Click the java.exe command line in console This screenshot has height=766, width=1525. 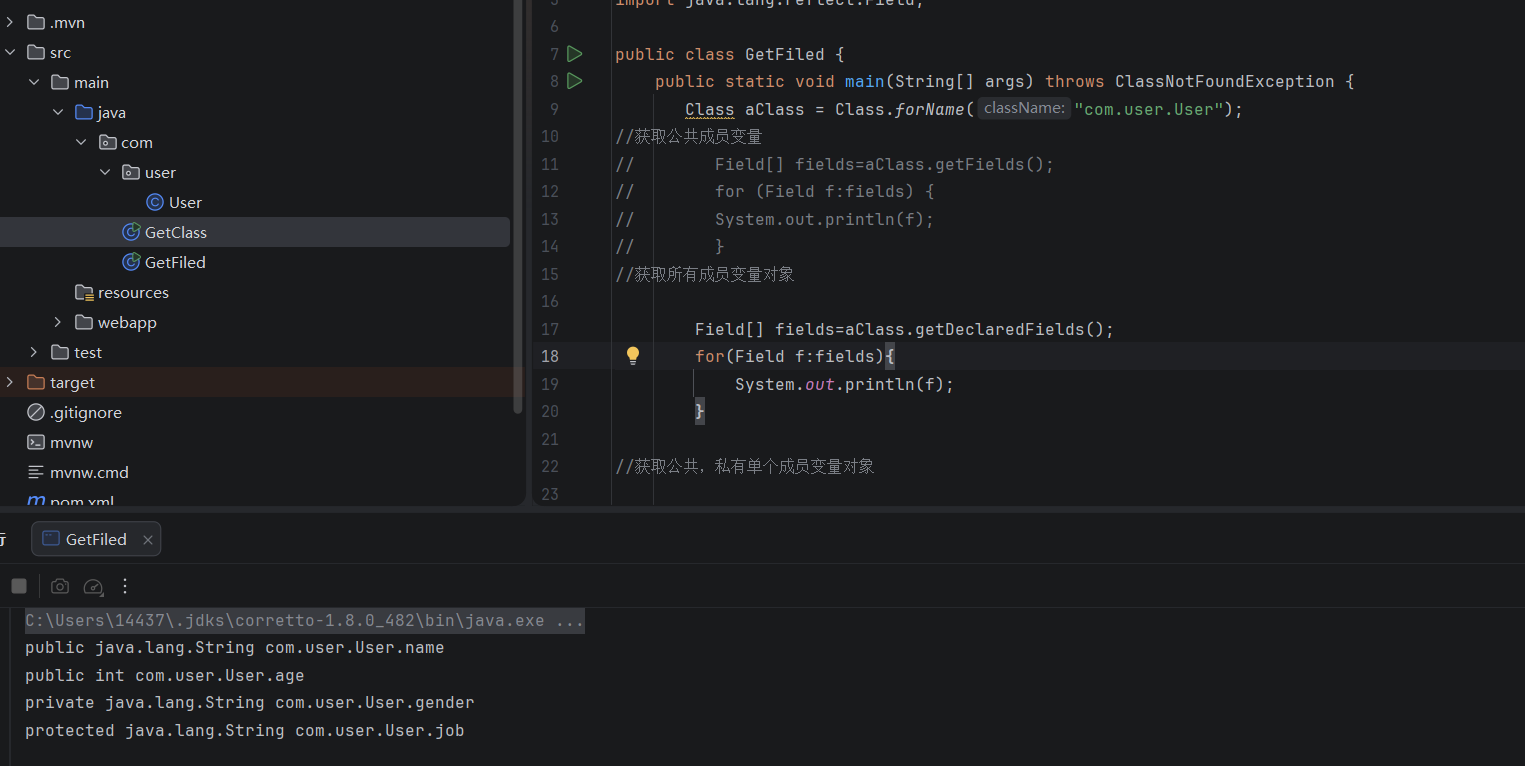click(304, 621)
